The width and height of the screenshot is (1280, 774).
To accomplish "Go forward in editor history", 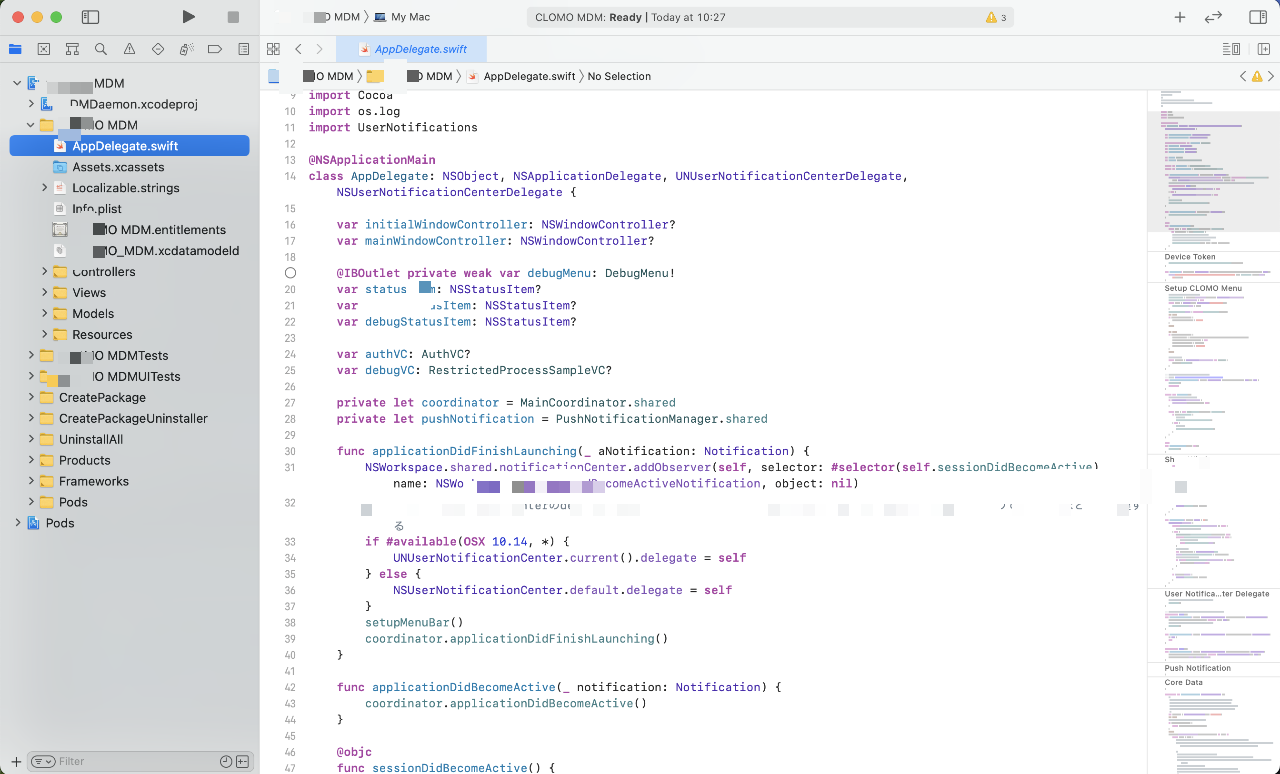I will coord(319,49).
